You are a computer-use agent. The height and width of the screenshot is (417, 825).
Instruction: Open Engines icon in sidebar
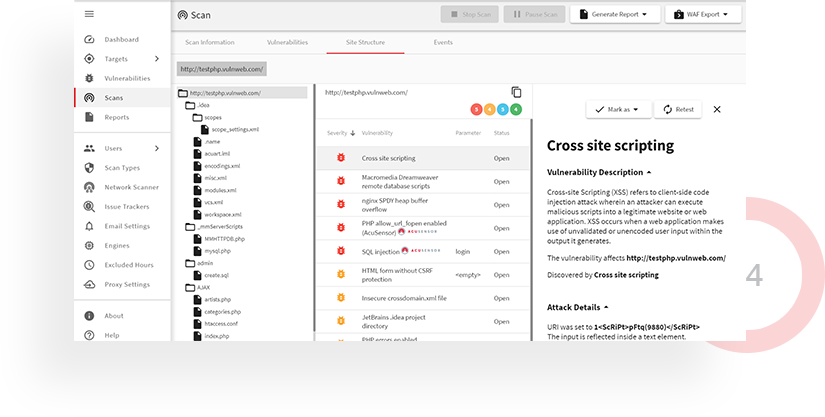point(89,246)
